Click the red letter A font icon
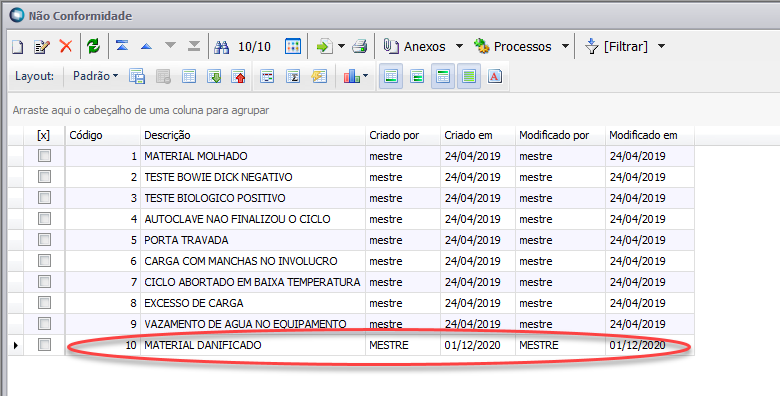Image resolution: width=780 pixels, height=396 pixels. [x=494, y=76]
